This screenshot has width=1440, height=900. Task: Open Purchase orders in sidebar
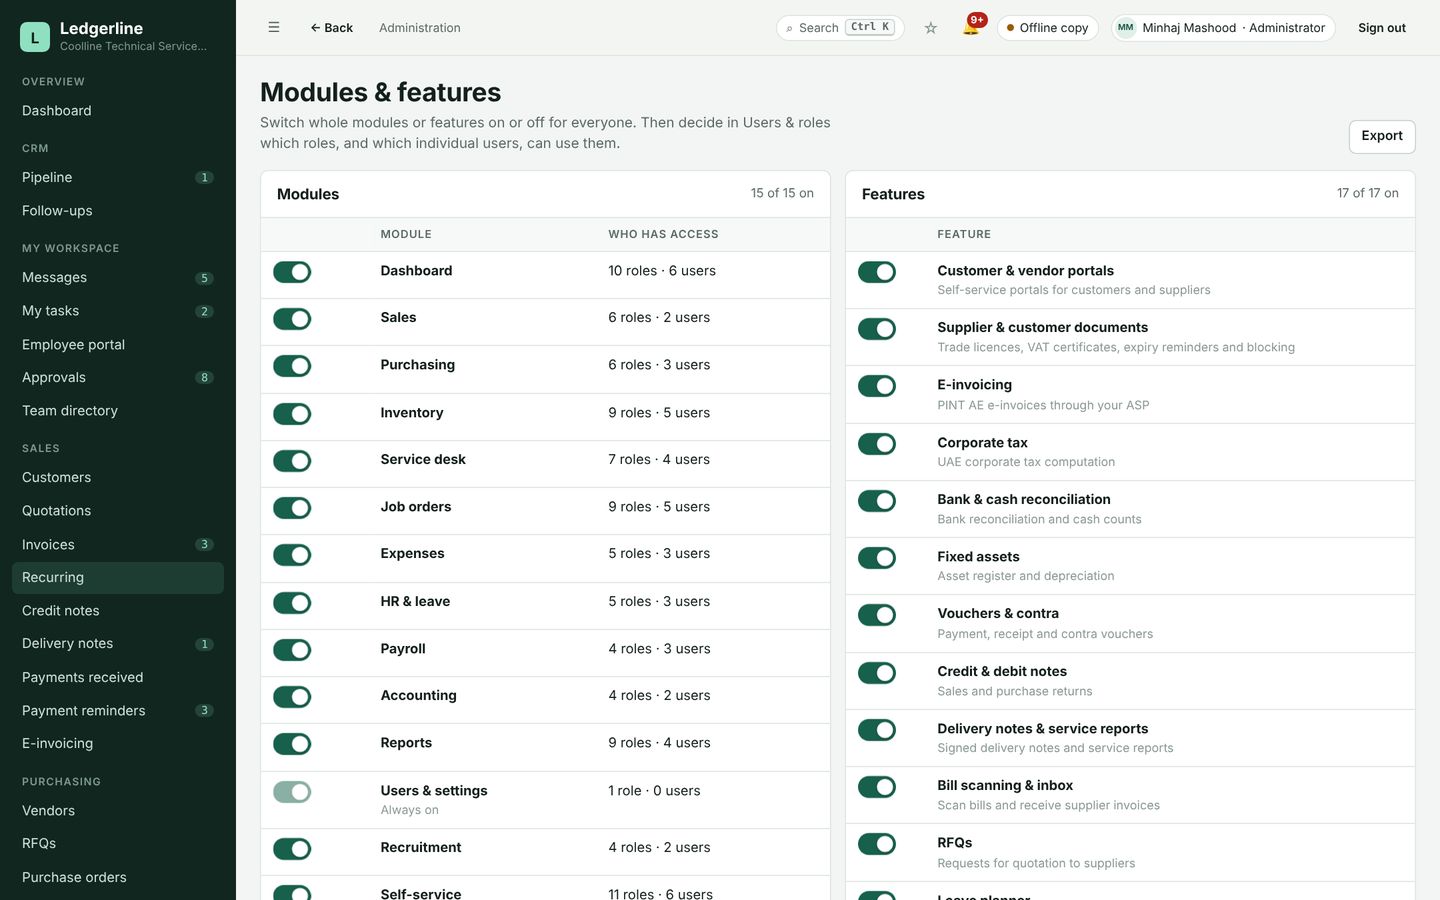118,877
